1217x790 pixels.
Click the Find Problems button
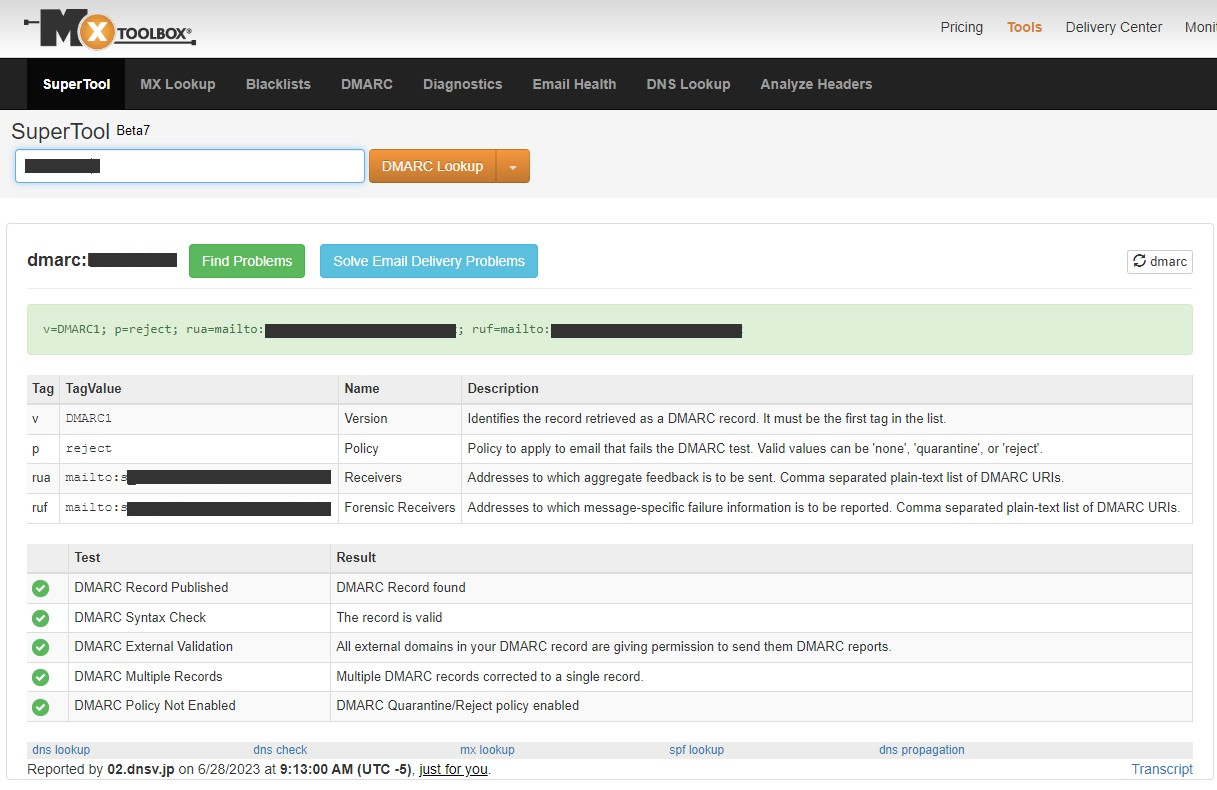tap(247, 261)
